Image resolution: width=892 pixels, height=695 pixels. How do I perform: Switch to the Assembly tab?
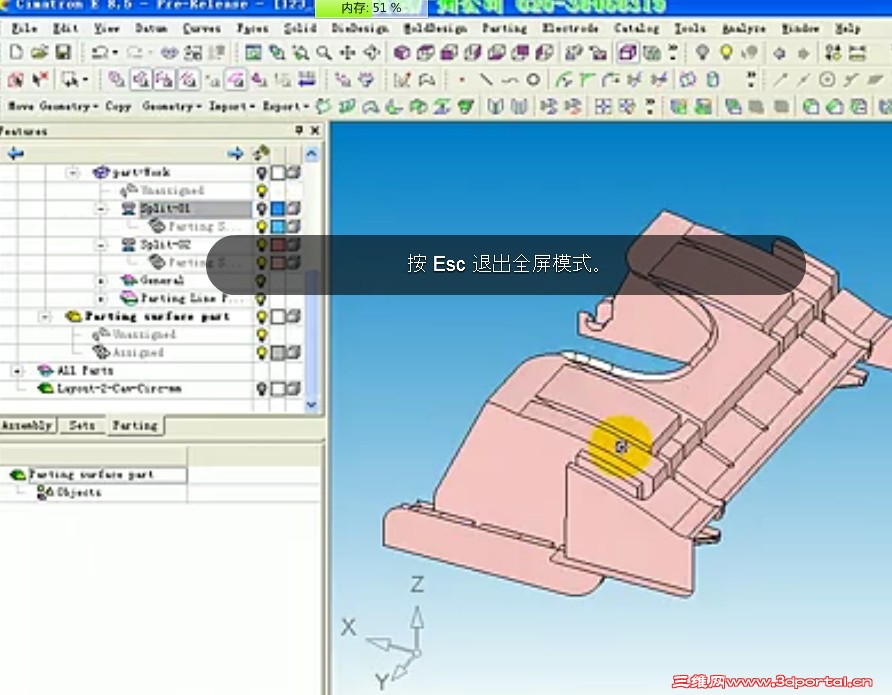point(27,425)
